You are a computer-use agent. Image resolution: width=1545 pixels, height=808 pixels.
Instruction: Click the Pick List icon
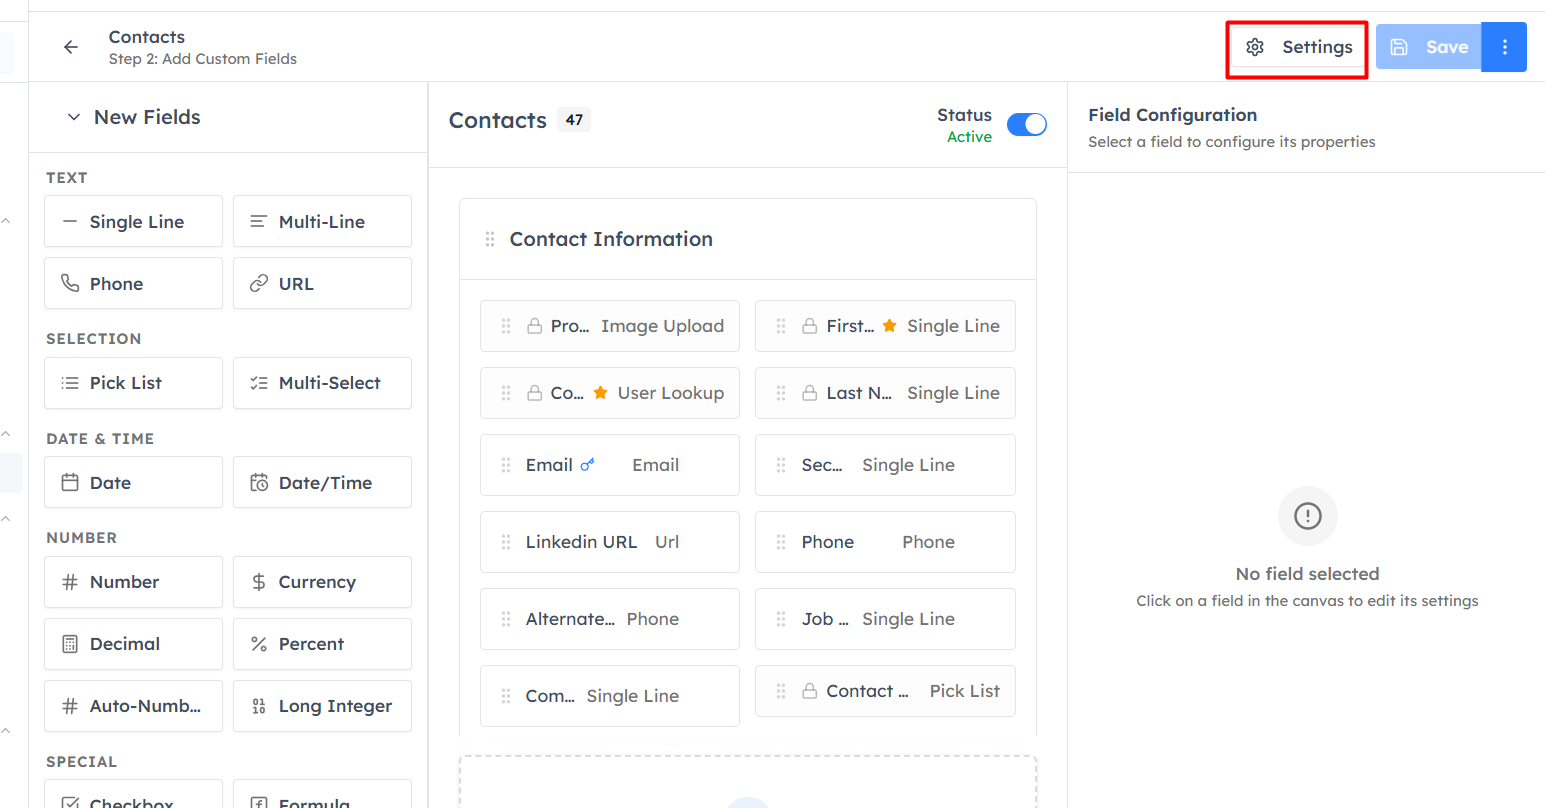click(70, 382)
